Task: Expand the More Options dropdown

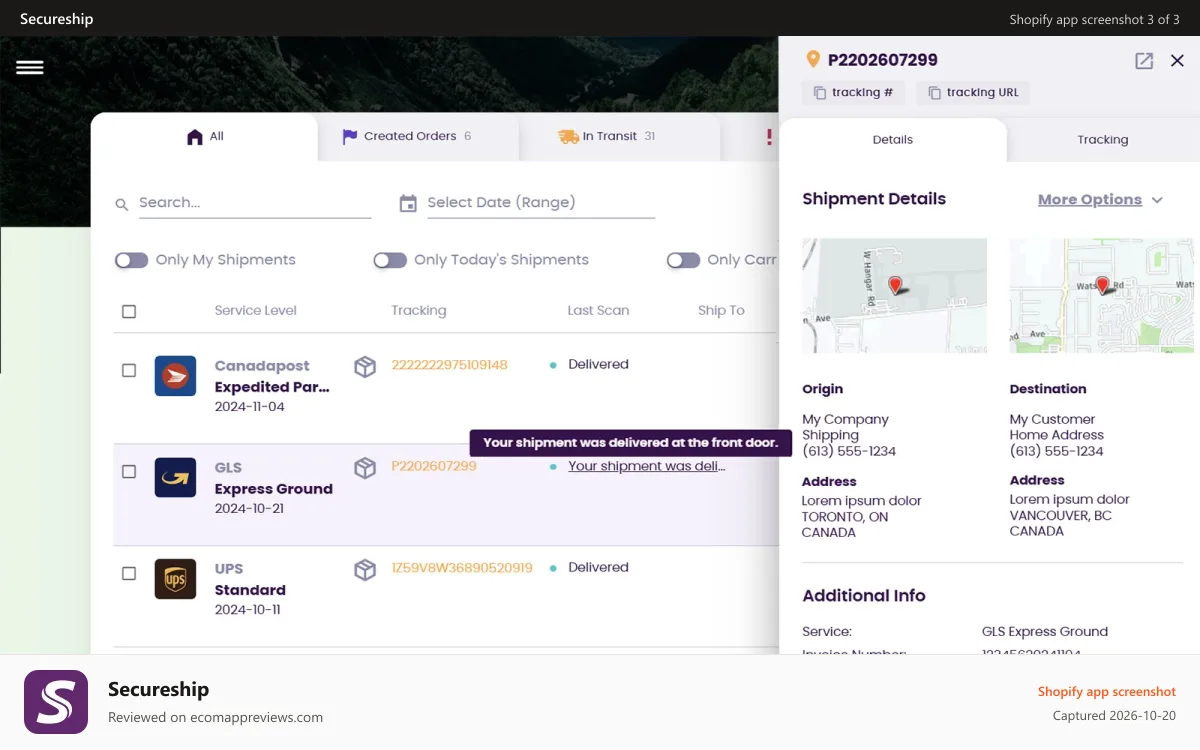Action: click(1100, 200)
